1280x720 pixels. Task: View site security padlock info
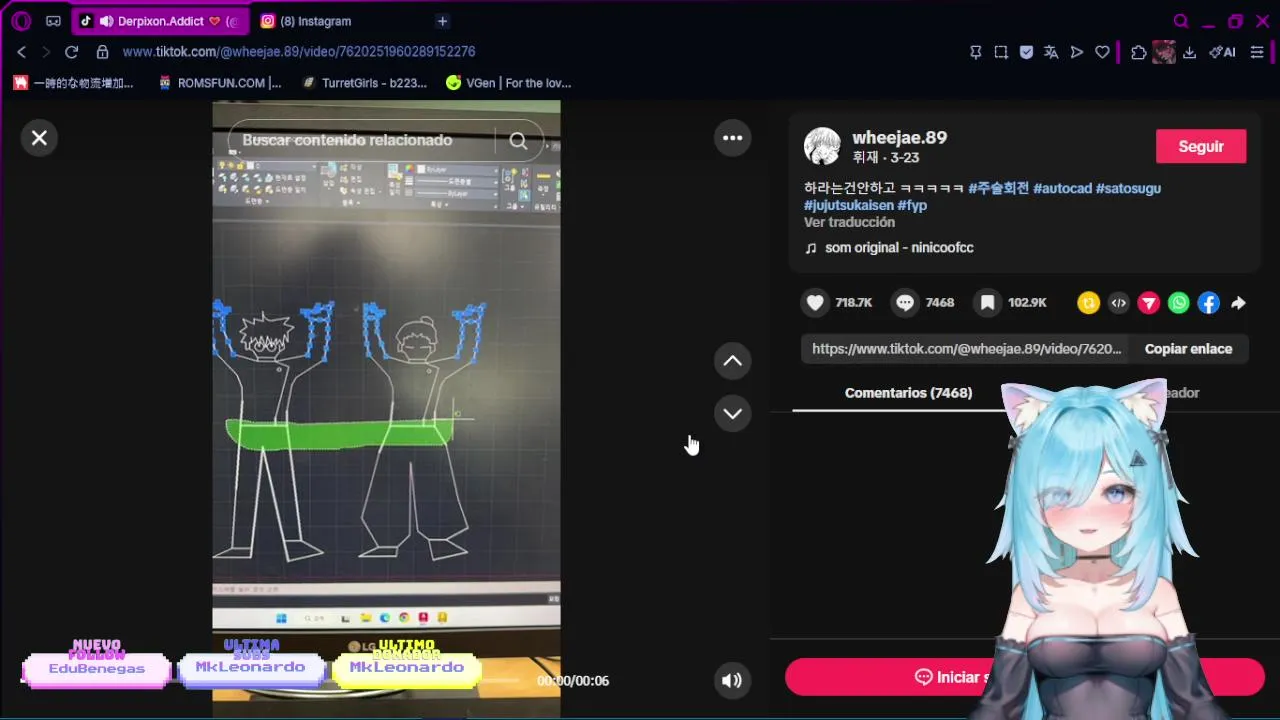[102, 52]
